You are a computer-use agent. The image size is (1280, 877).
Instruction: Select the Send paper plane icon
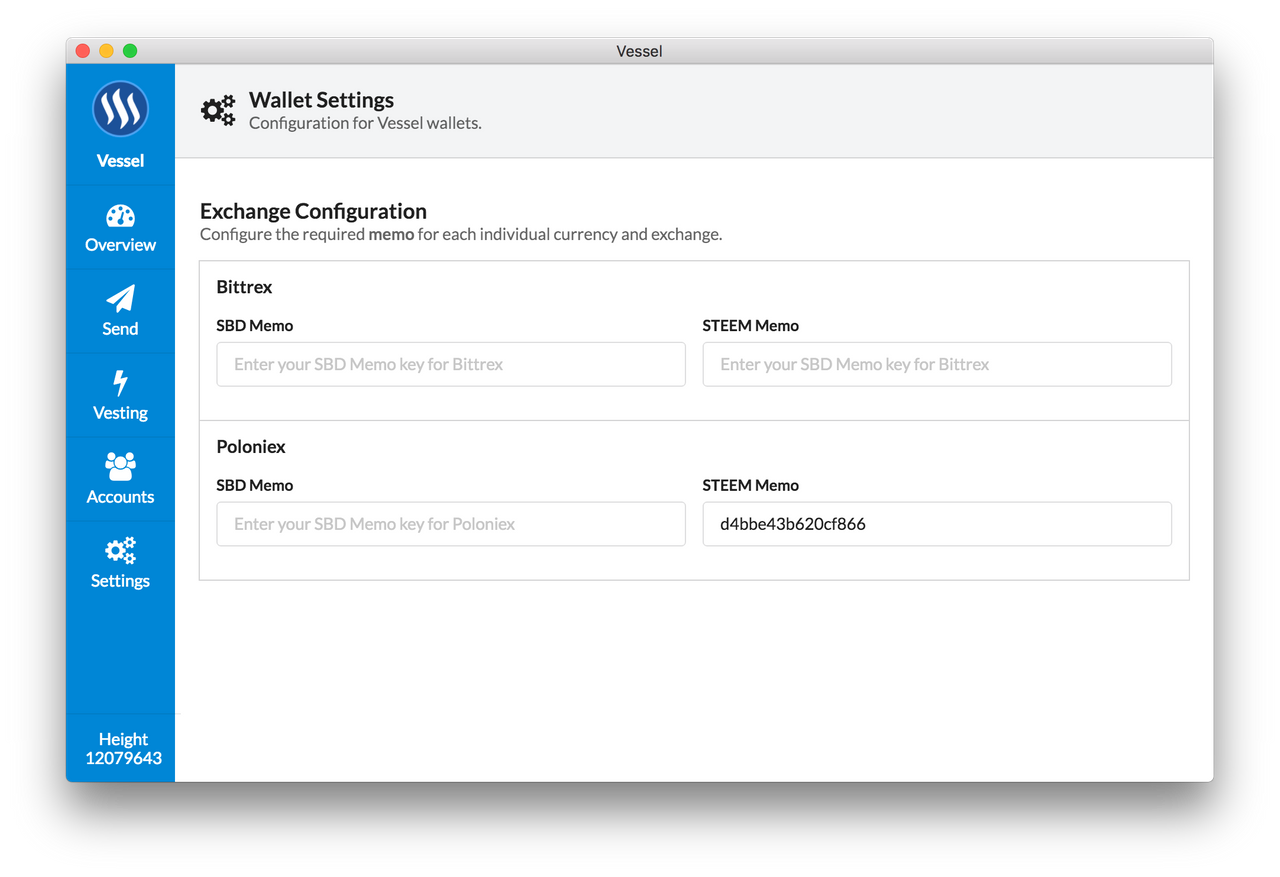tap(120, 299)
